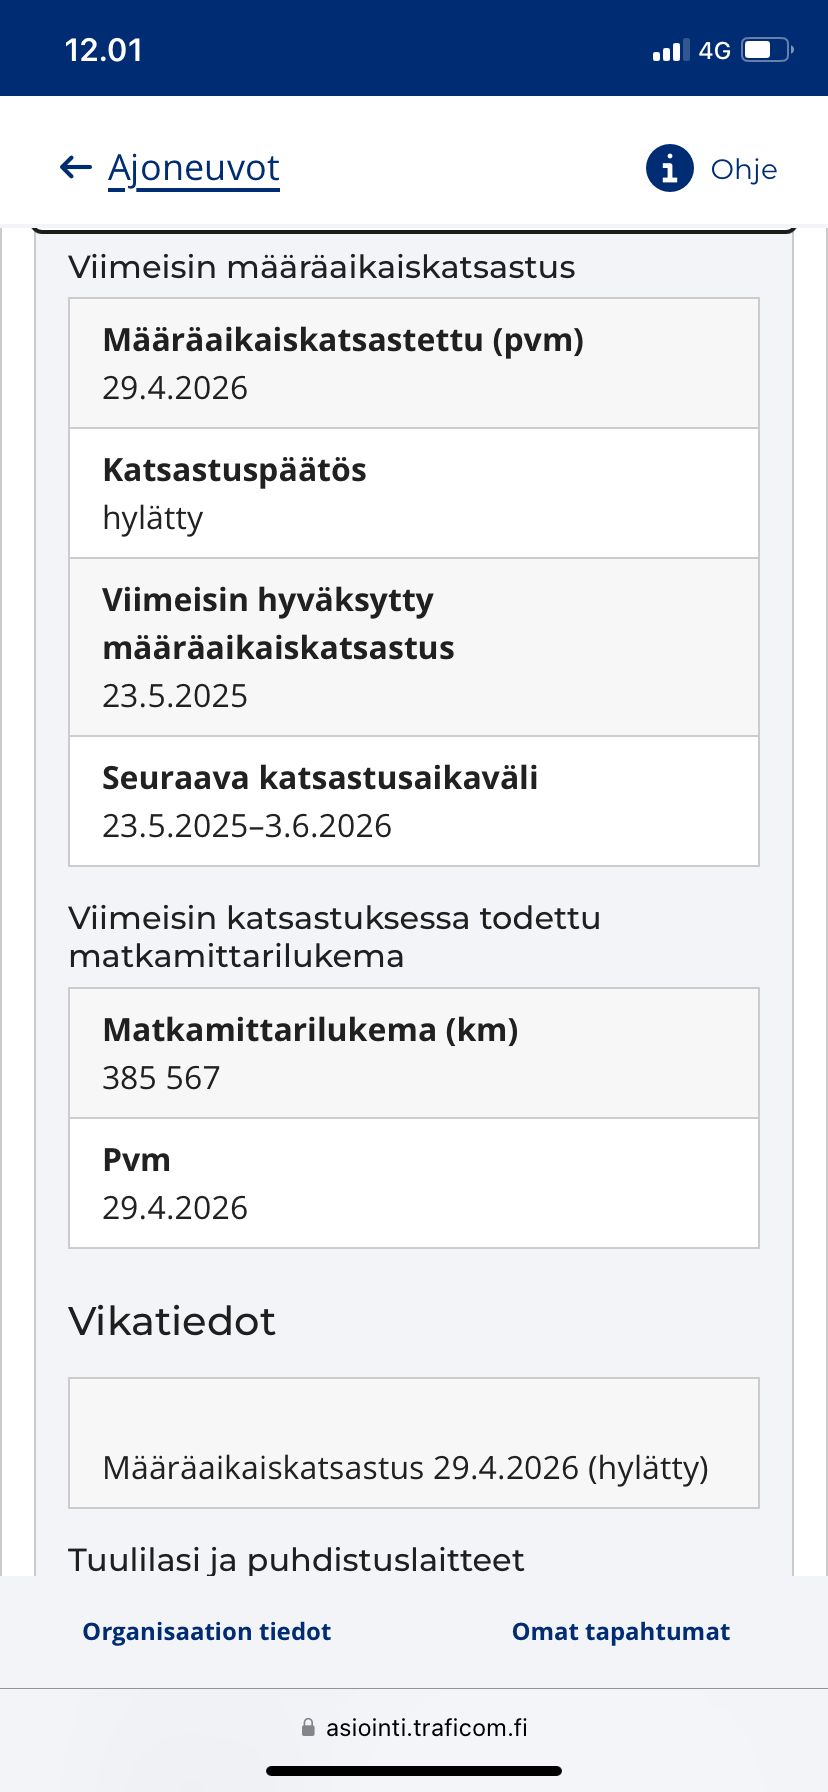828x1792 pixels.
Task: Open the Ohje help text
Action: [x=744, y=169]
